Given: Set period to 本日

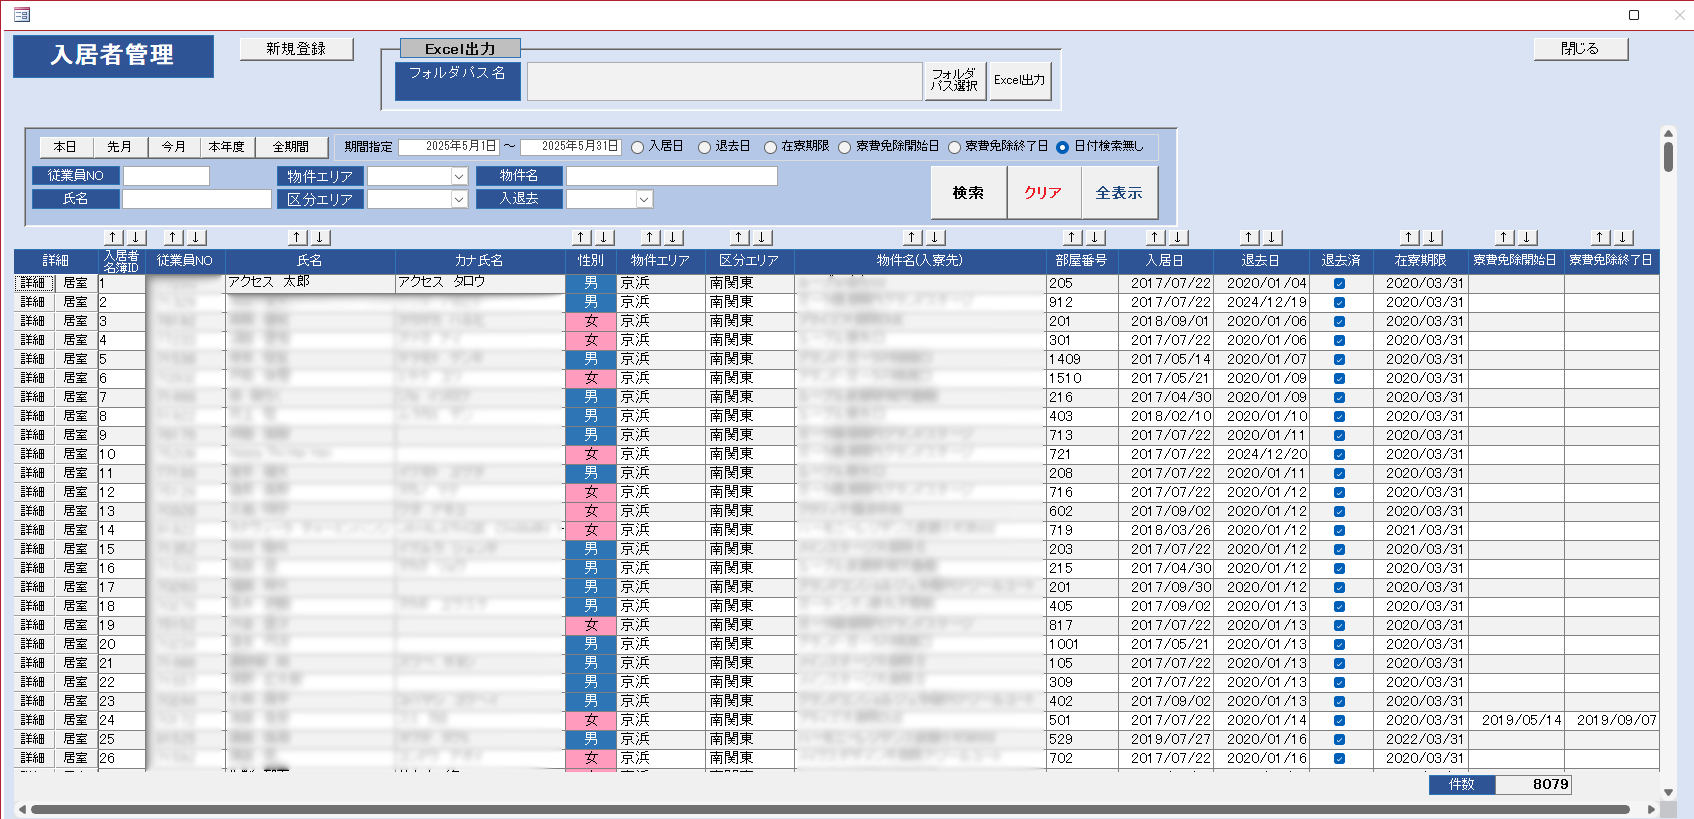Looking at the screenshot, I should coord(65,147).
